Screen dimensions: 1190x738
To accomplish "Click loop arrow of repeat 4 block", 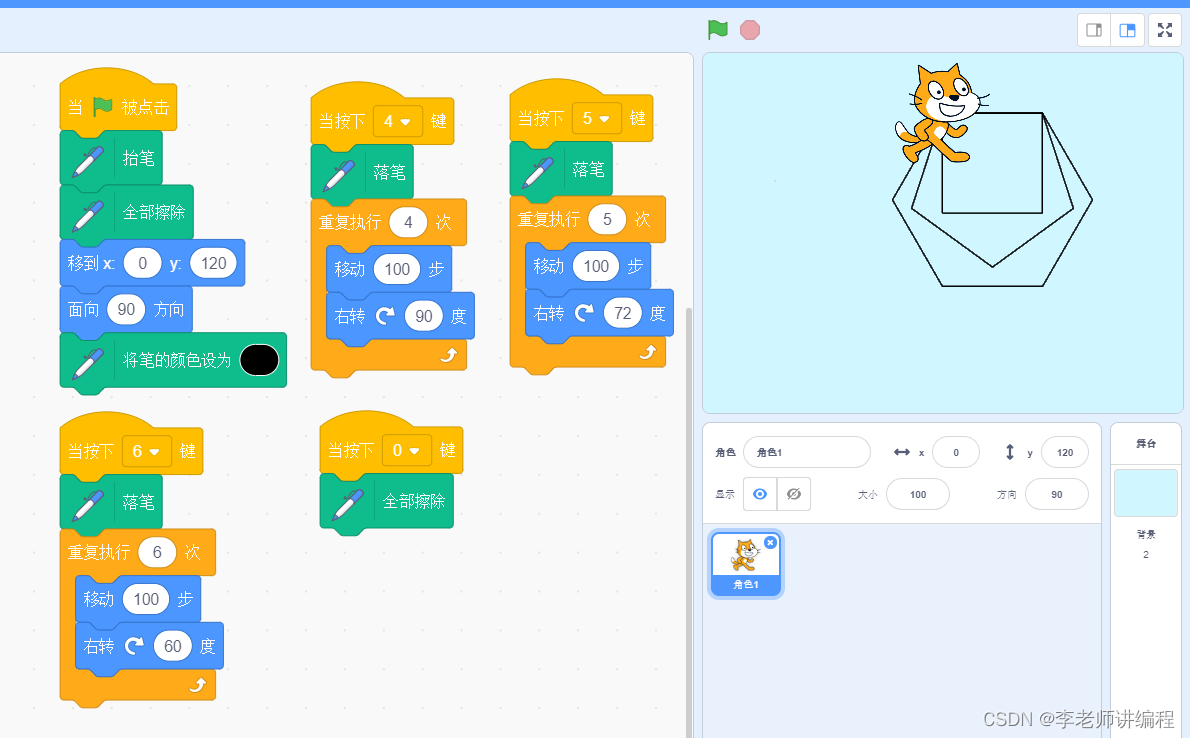I will pyautogui.click(x=449, y=355).
